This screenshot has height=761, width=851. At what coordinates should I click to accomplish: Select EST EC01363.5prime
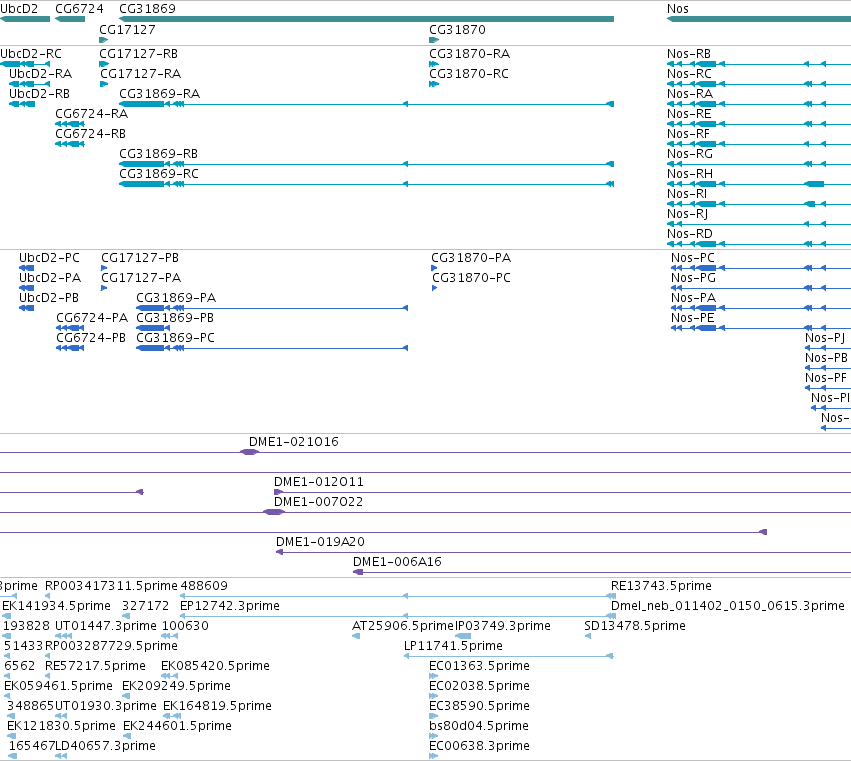pos(479,666)
